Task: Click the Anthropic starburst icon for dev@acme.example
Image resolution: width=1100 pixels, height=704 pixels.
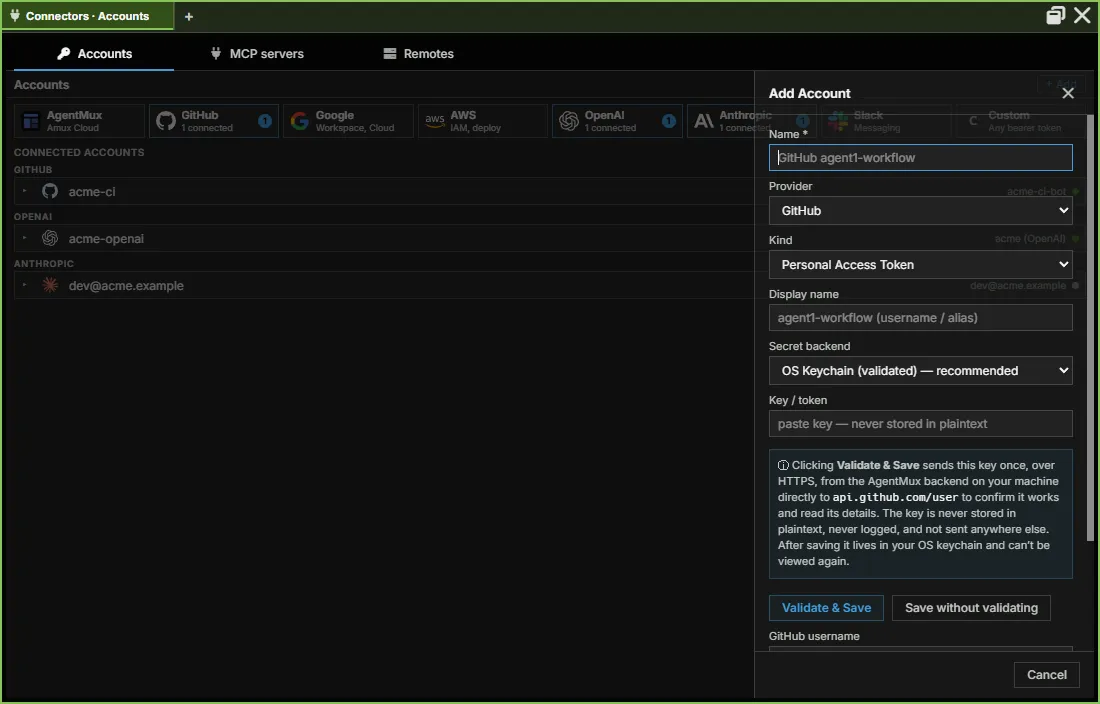Action: pyautogui.click(x=50, y=285)
